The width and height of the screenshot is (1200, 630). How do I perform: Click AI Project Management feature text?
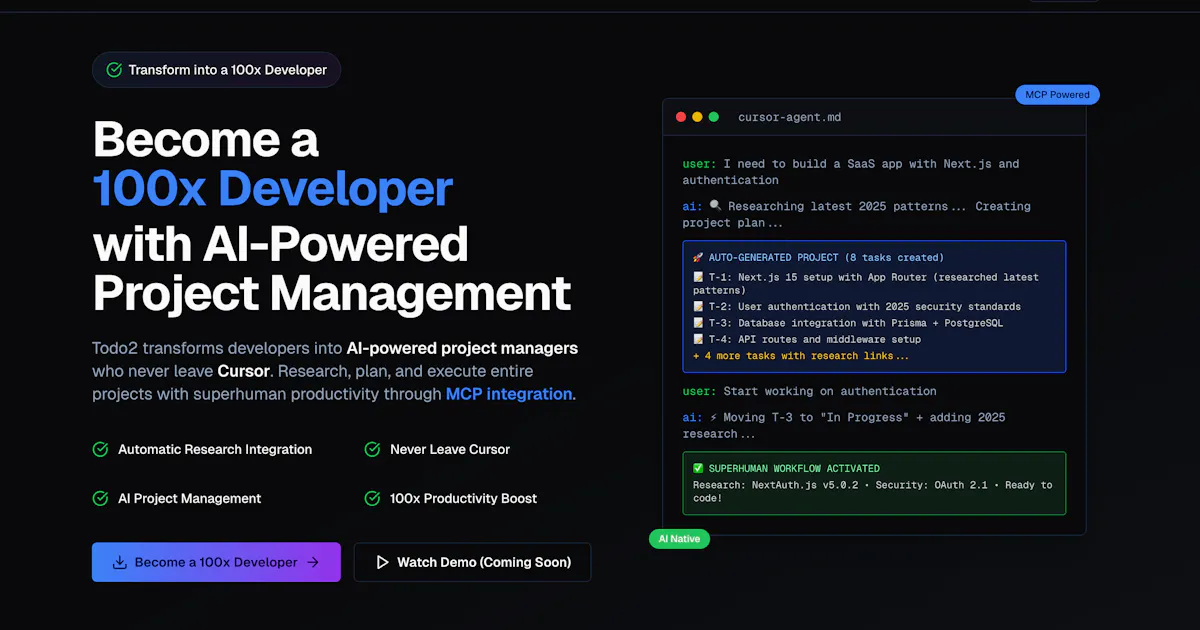pos(190,498)
